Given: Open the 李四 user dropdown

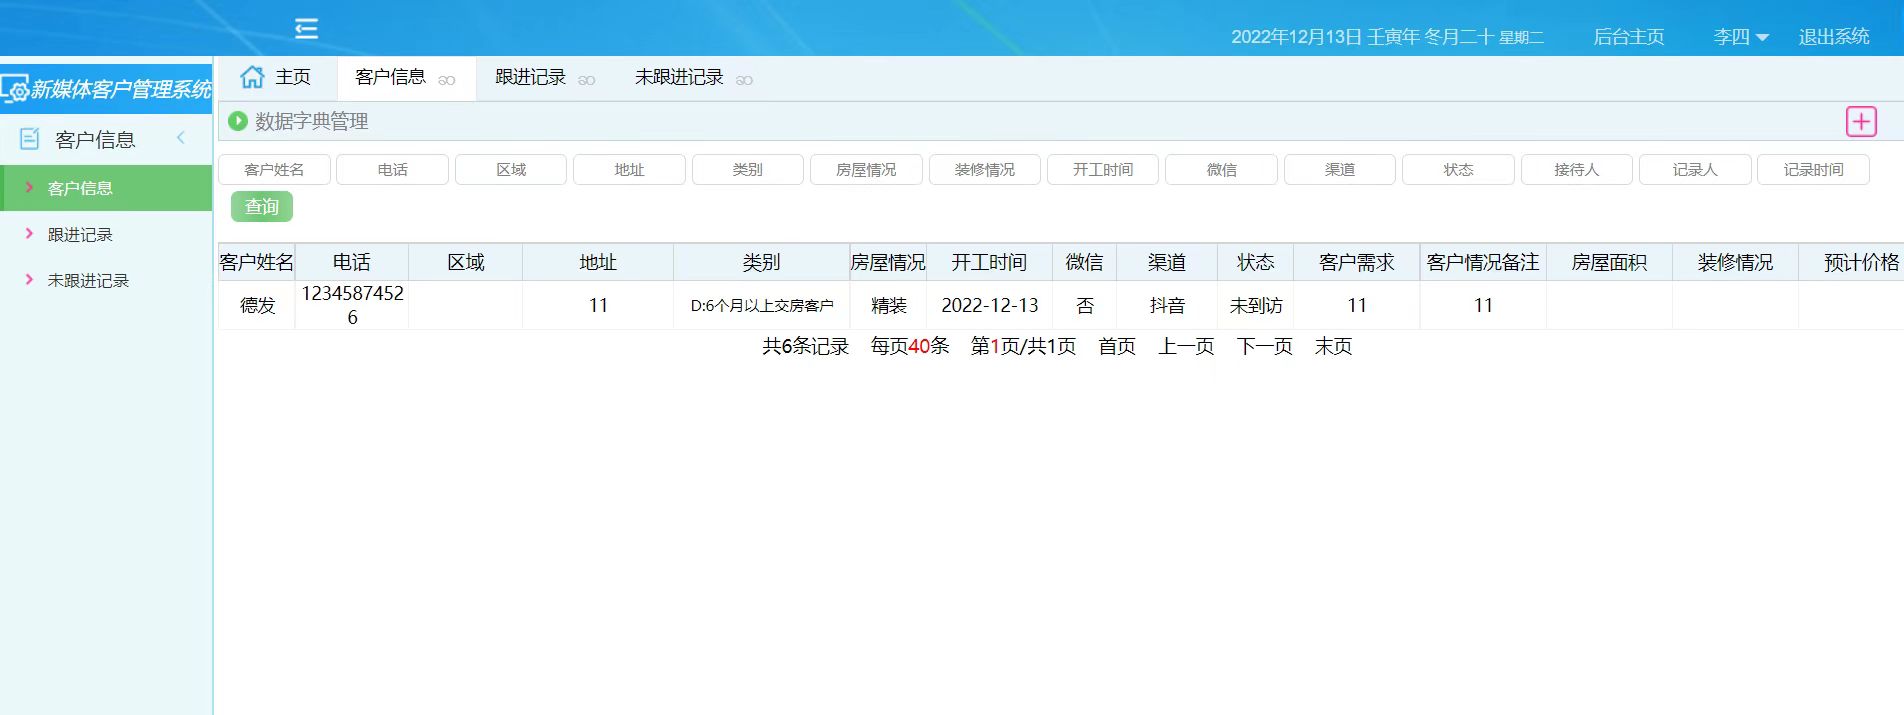Looking at the screenshot, I should pos(1740,37).
